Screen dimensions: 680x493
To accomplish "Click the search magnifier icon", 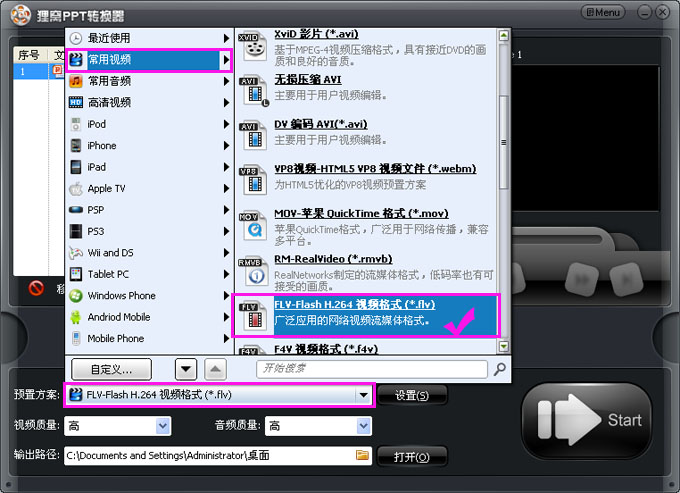I will [x=500, y=369].
